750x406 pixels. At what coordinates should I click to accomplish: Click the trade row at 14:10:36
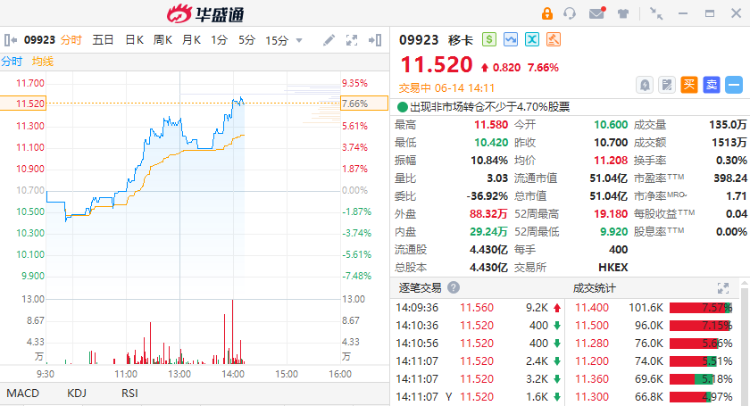click(x=477, y=325)
